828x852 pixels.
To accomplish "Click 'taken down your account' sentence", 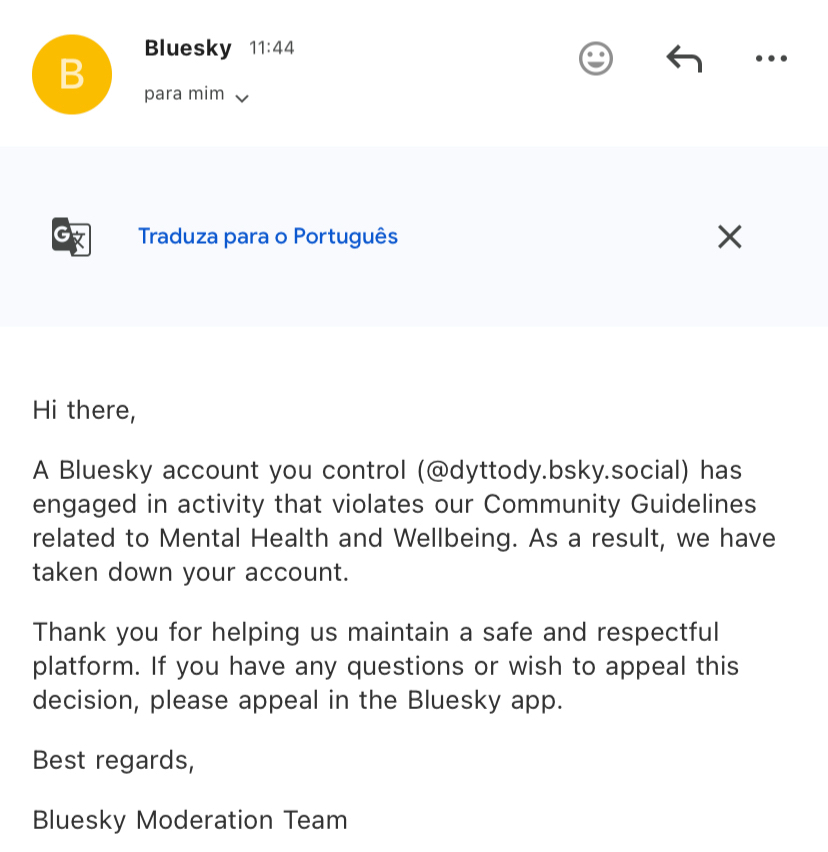I will pyautogui.click(x=190, y=572).
